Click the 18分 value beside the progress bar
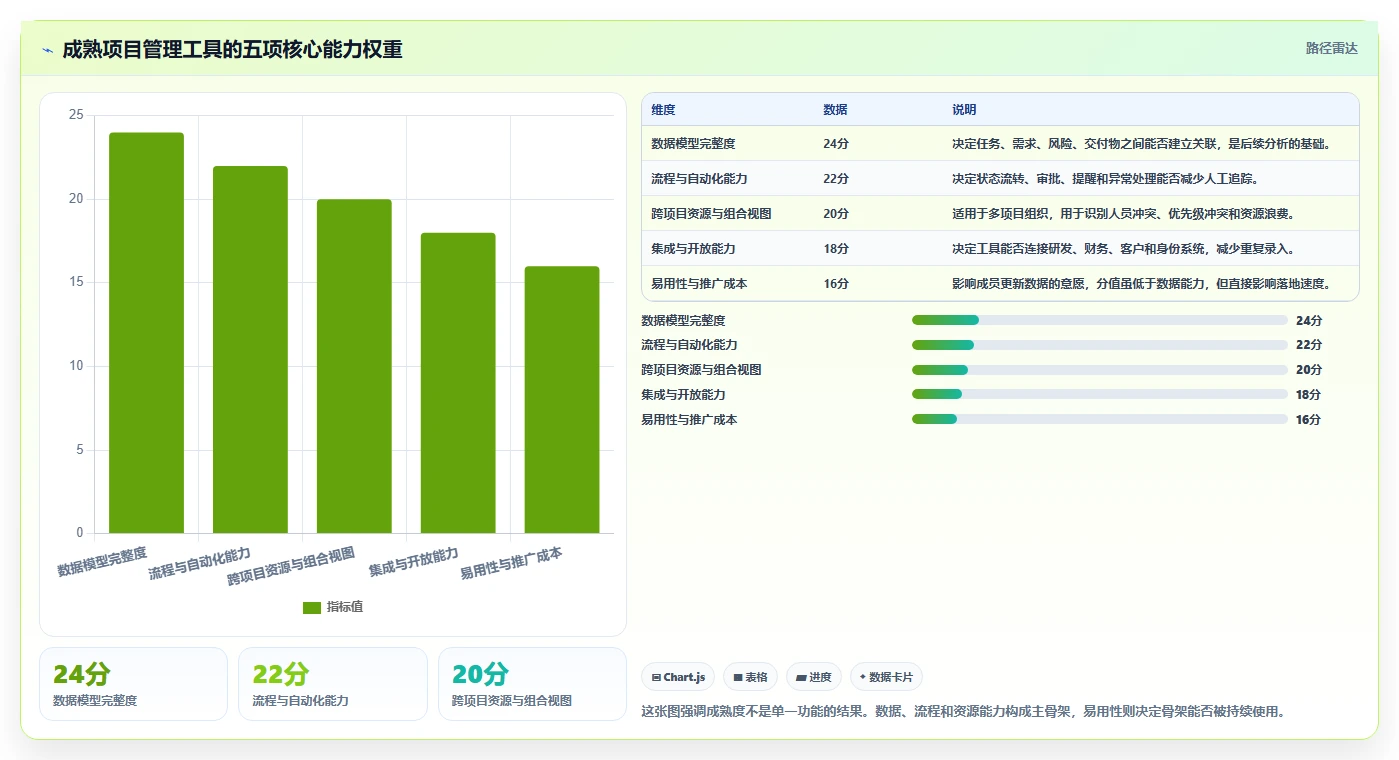The height and width of the screenshot is (760, 1399). 1308,395
